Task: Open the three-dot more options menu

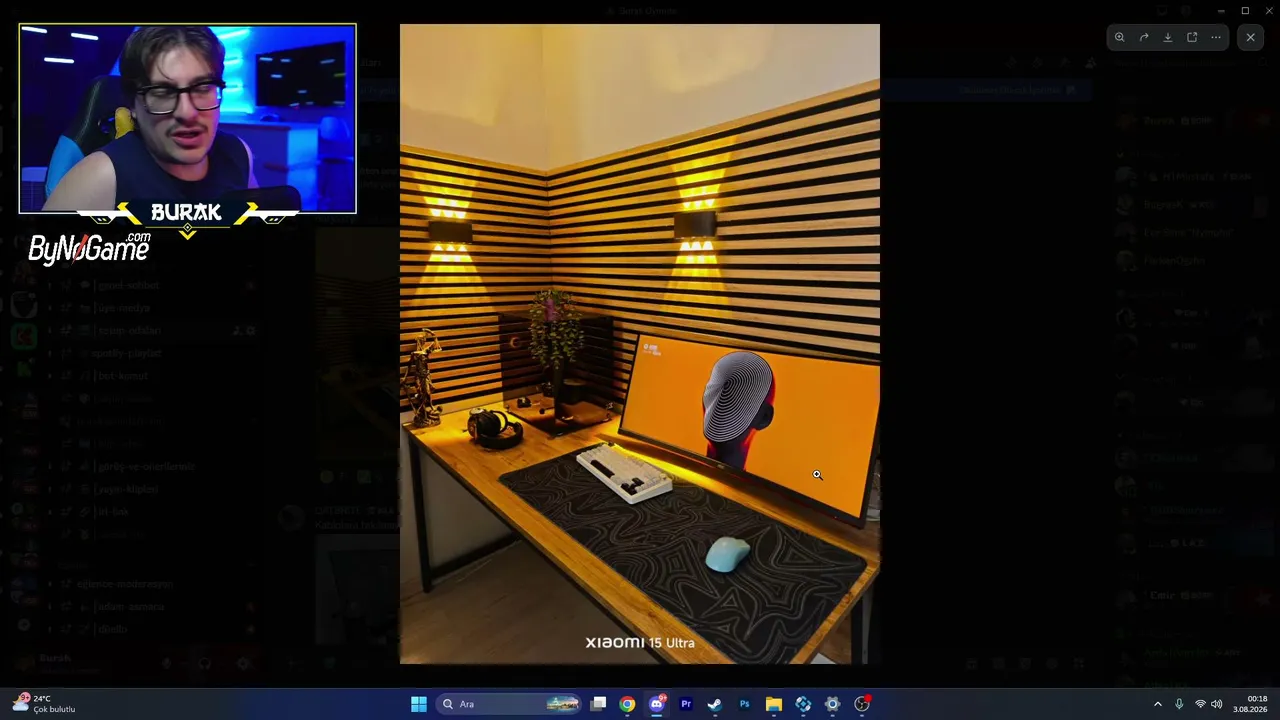Action: tap(1216, 37)
